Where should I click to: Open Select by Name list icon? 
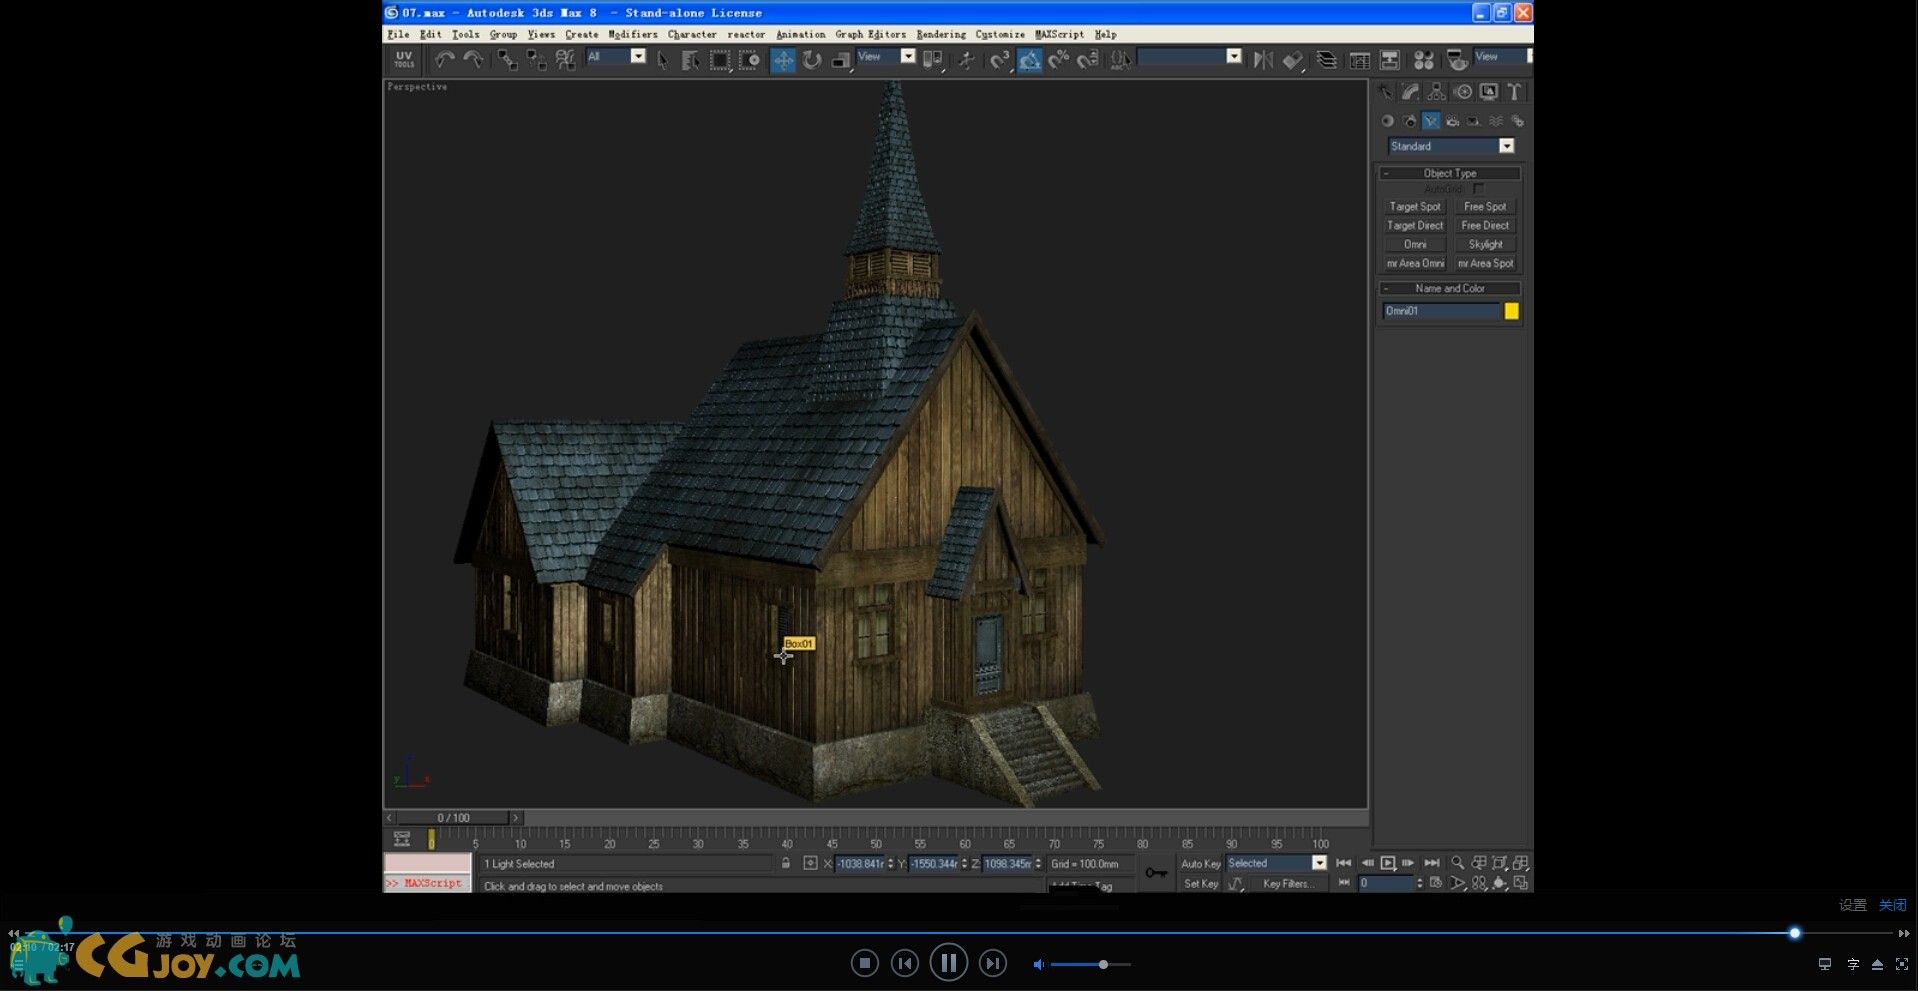click(x=691, y=60)
